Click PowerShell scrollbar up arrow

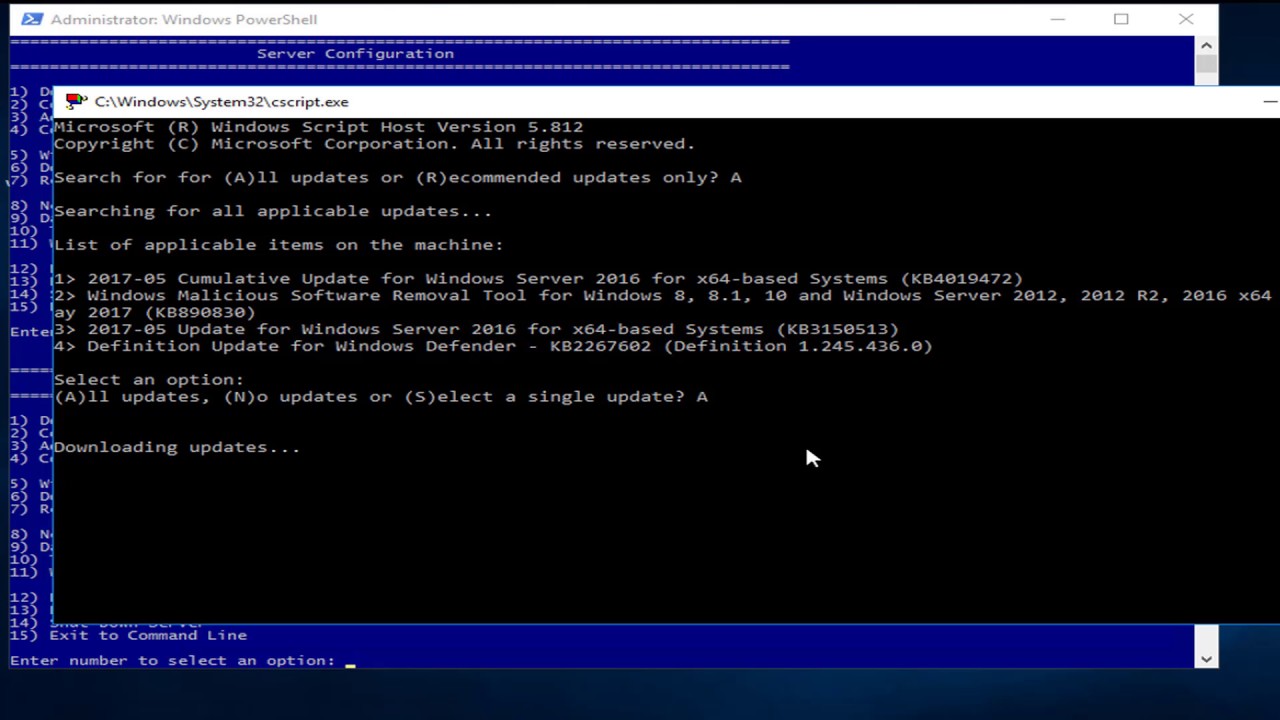(1206, 45)
